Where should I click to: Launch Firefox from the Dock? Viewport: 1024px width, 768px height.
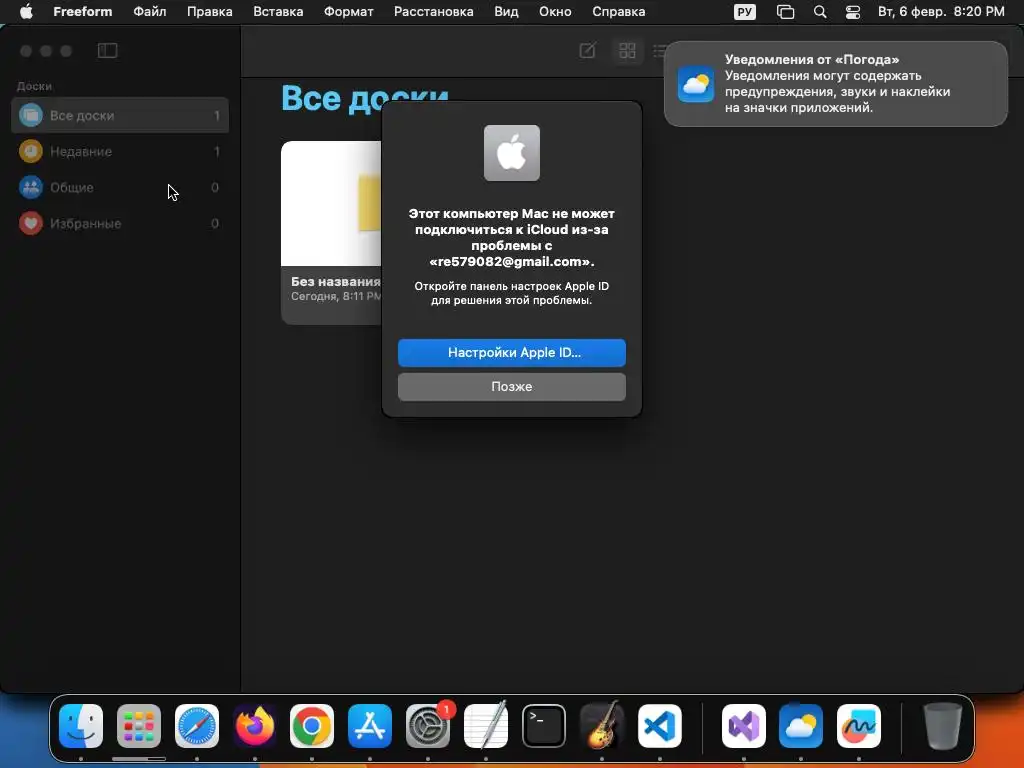[255, 726]
